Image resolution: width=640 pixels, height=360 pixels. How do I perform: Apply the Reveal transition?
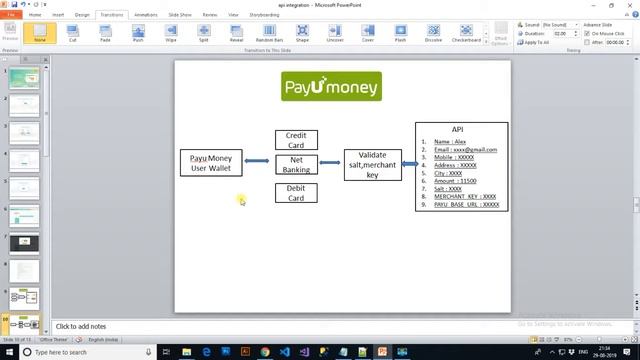tap(236, 33)
